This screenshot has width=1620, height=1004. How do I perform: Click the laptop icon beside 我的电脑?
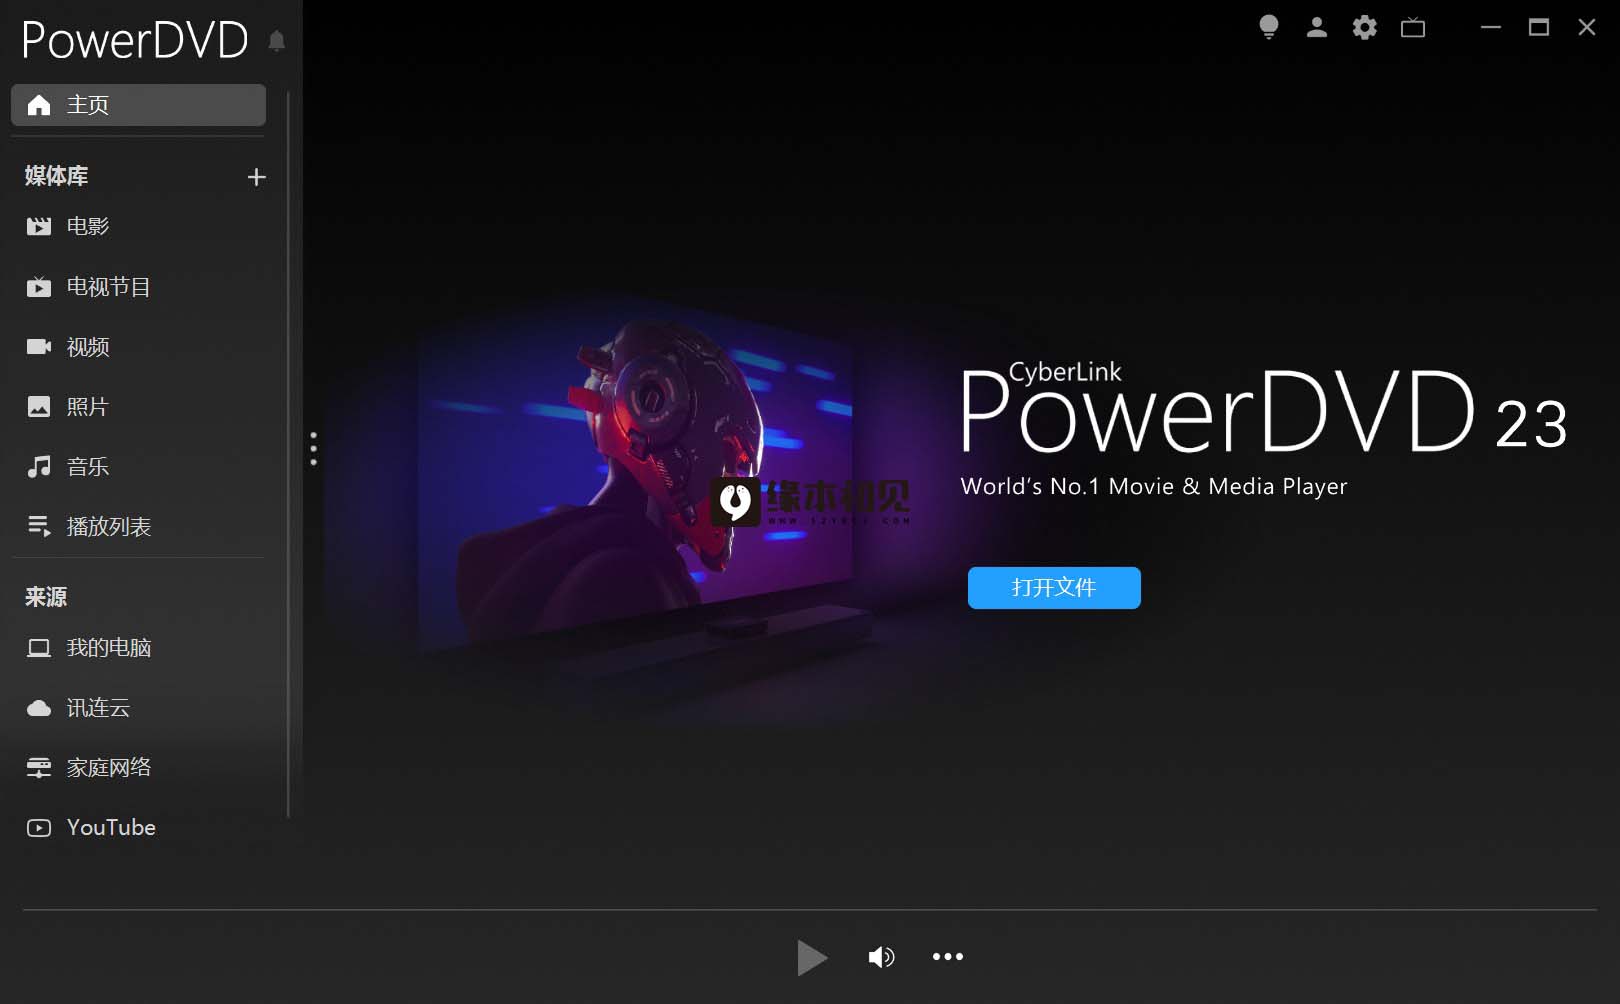coord(39,648)
